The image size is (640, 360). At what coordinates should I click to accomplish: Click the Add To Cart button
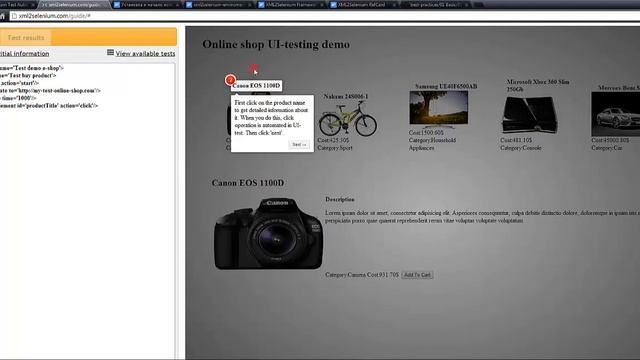click(x=417, y=275)
